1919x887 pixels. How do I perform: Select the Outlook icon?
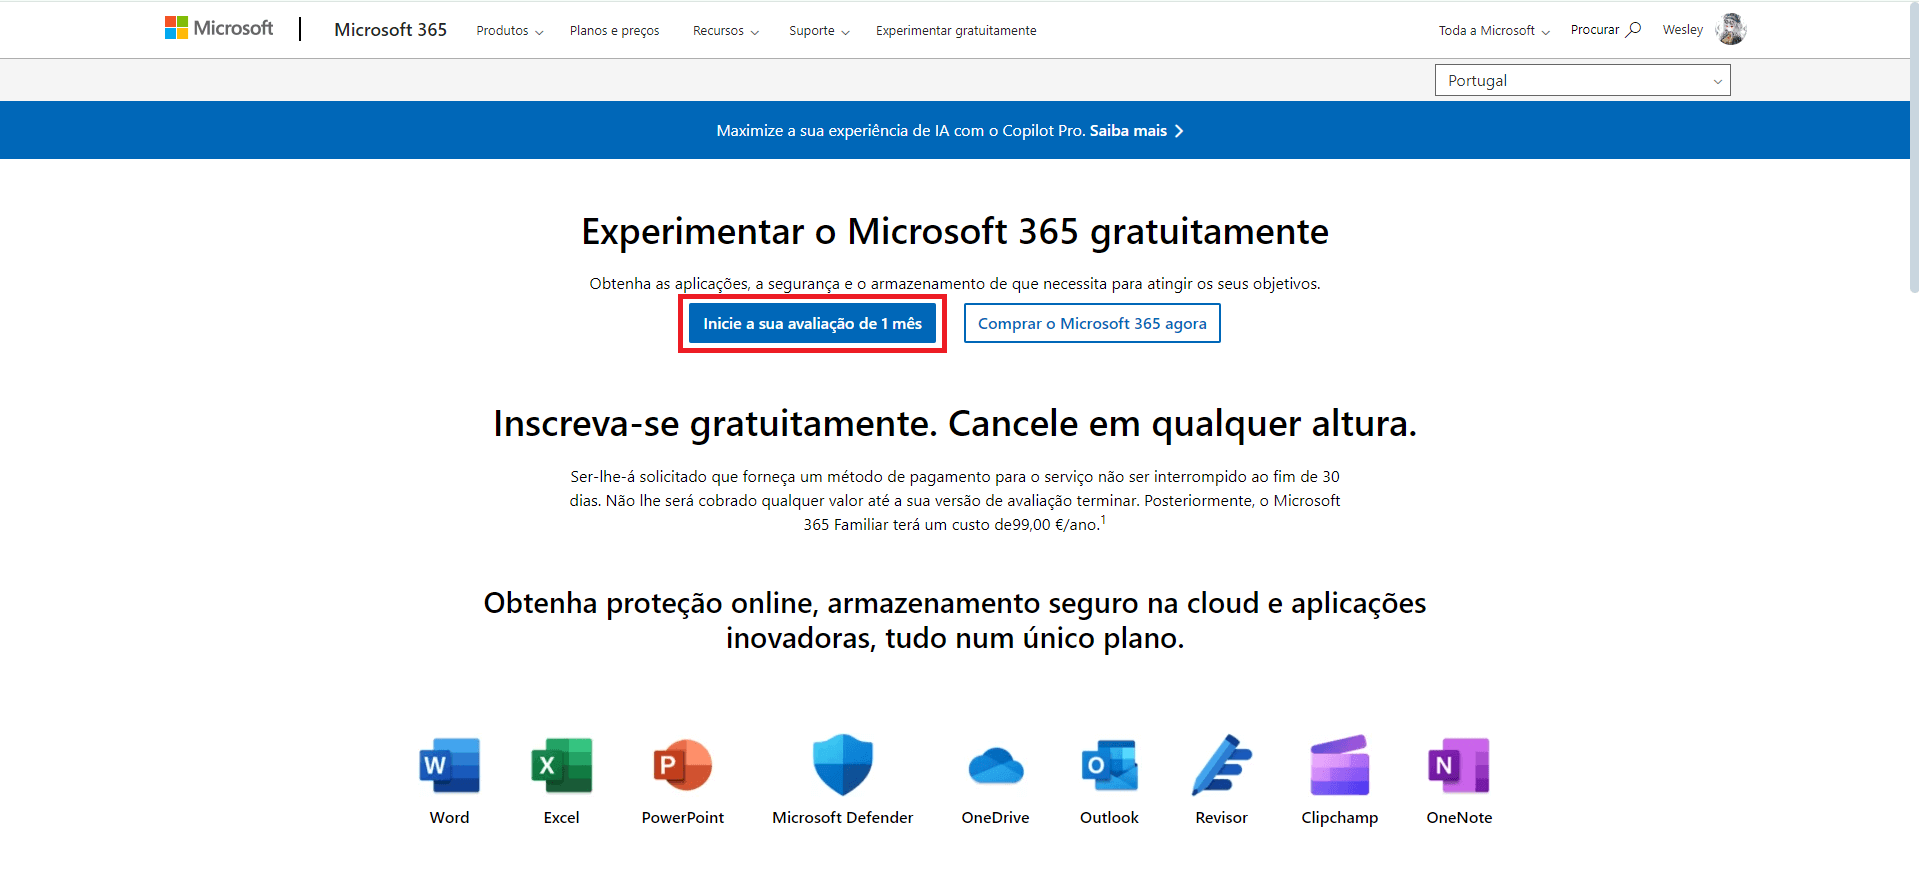1110,765
